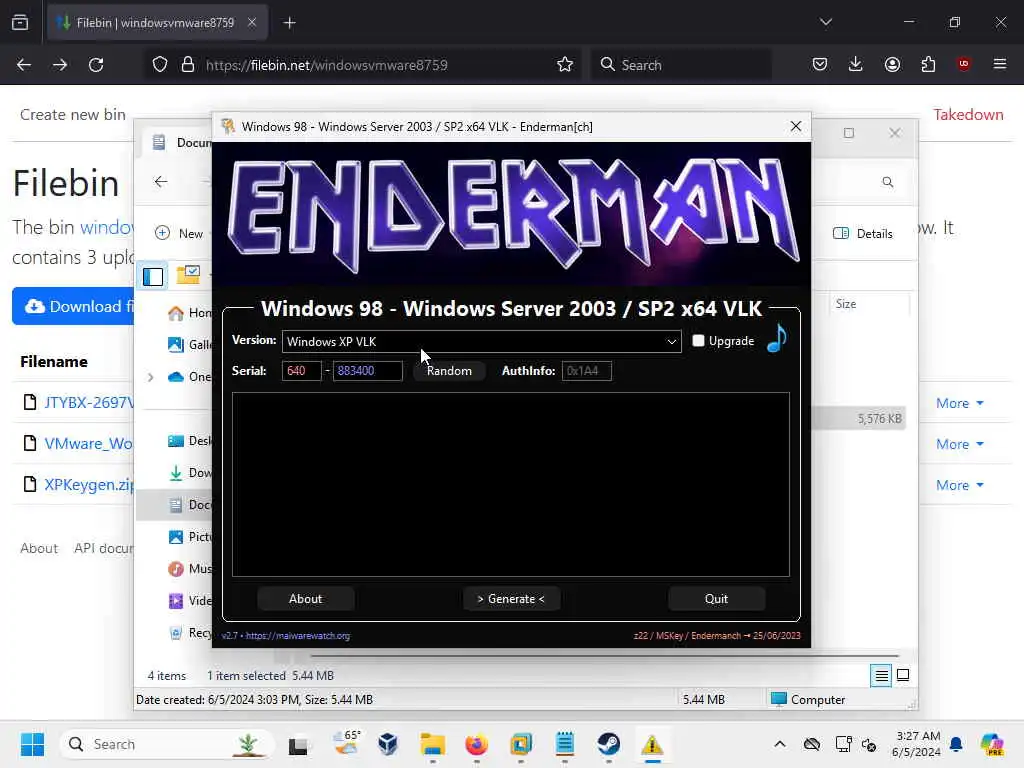
Task: Open Desktop folder in Explorer sidebar
Action: (x=189, y=441)
